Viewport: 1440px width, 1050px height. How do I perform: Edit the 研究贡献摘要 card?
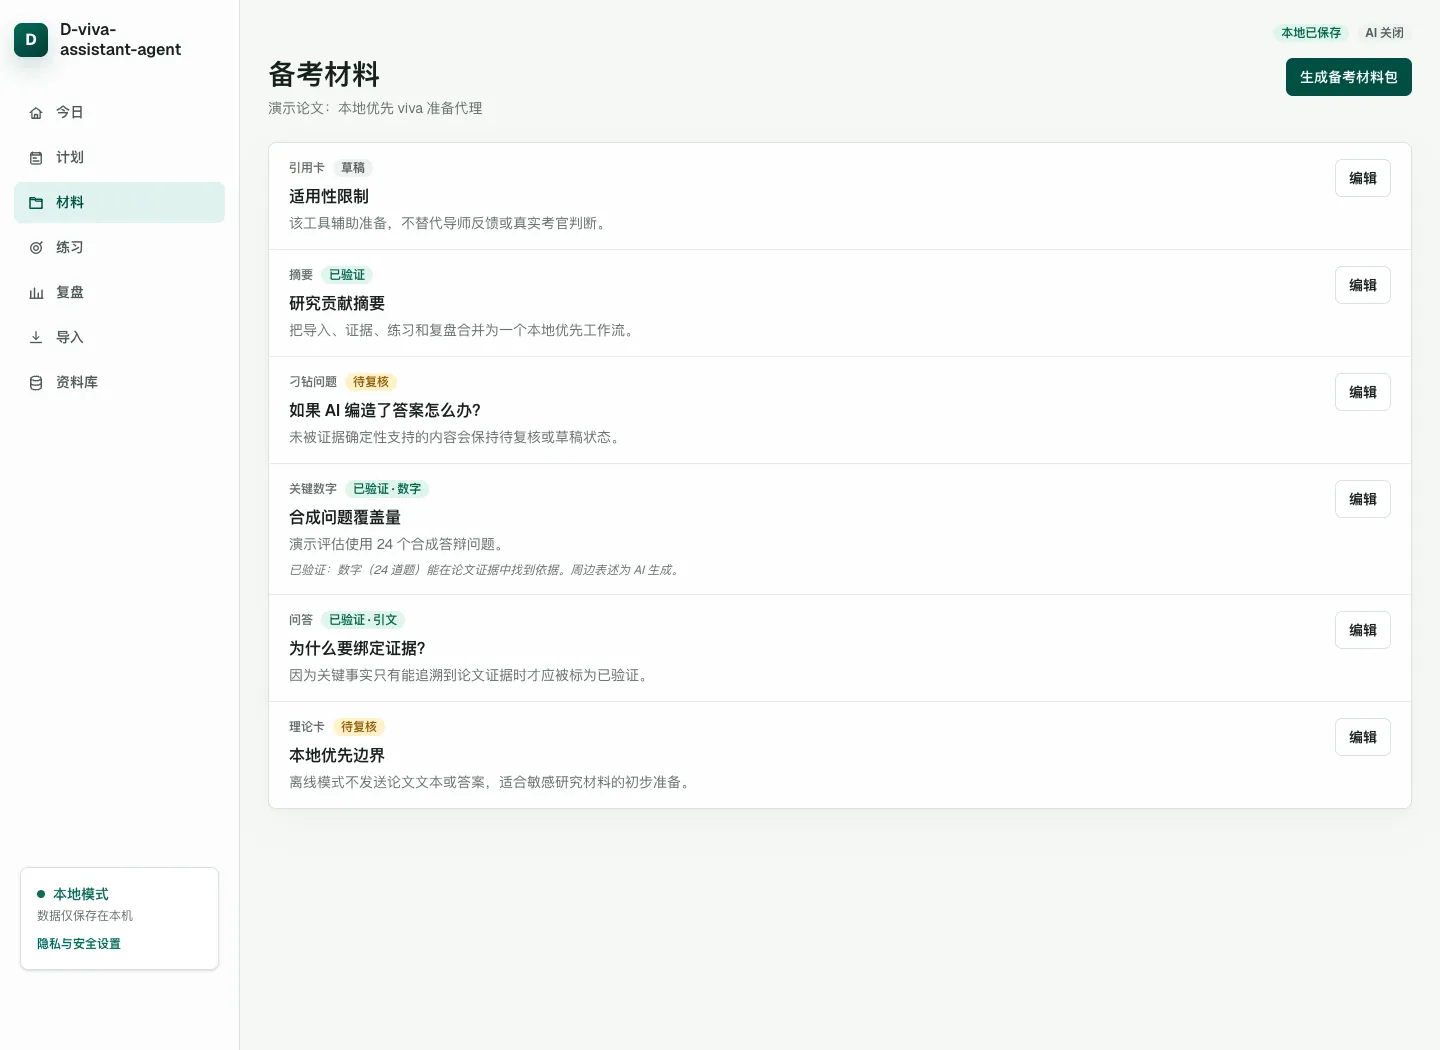click(1362, 285)
